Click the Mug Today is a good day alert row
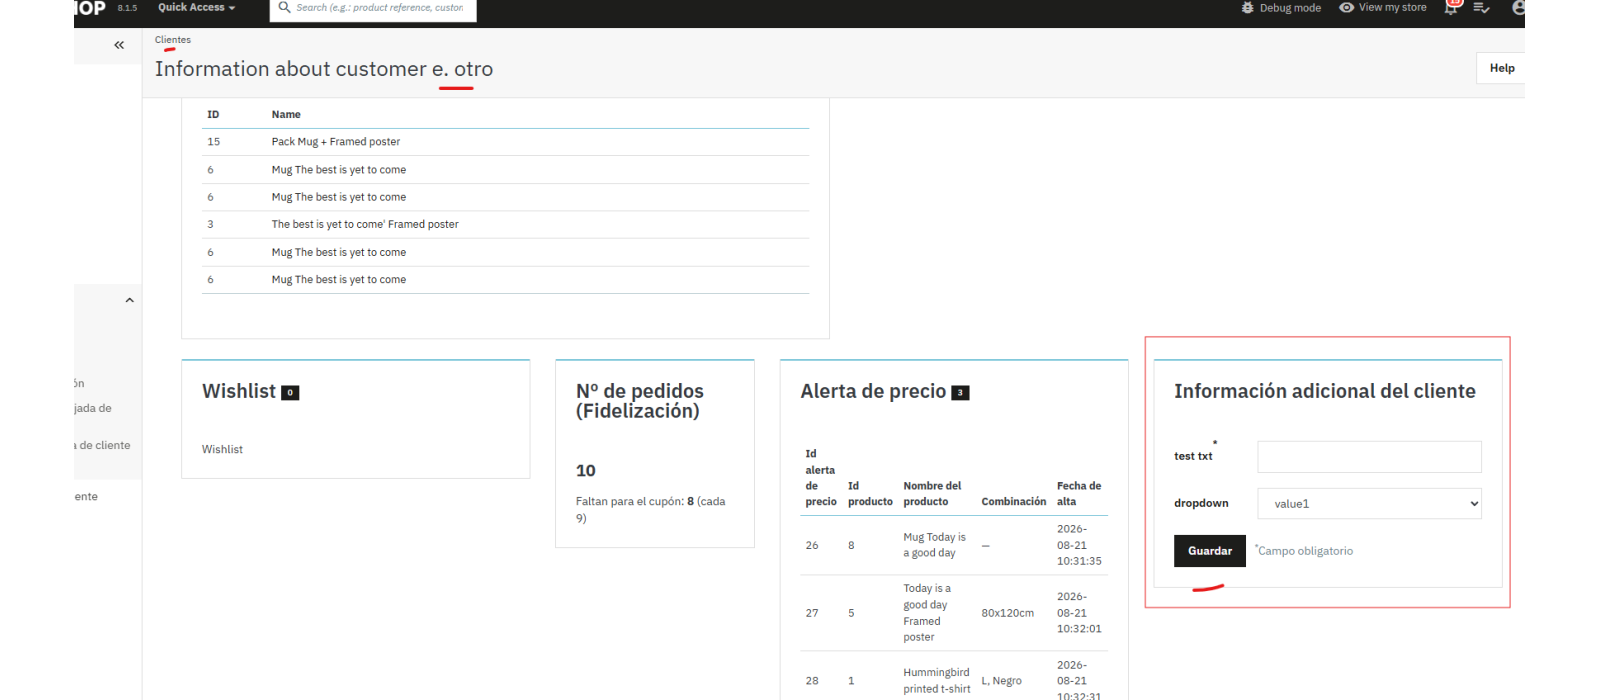Viewport: 1600px width, 700px height. point(954,545)
